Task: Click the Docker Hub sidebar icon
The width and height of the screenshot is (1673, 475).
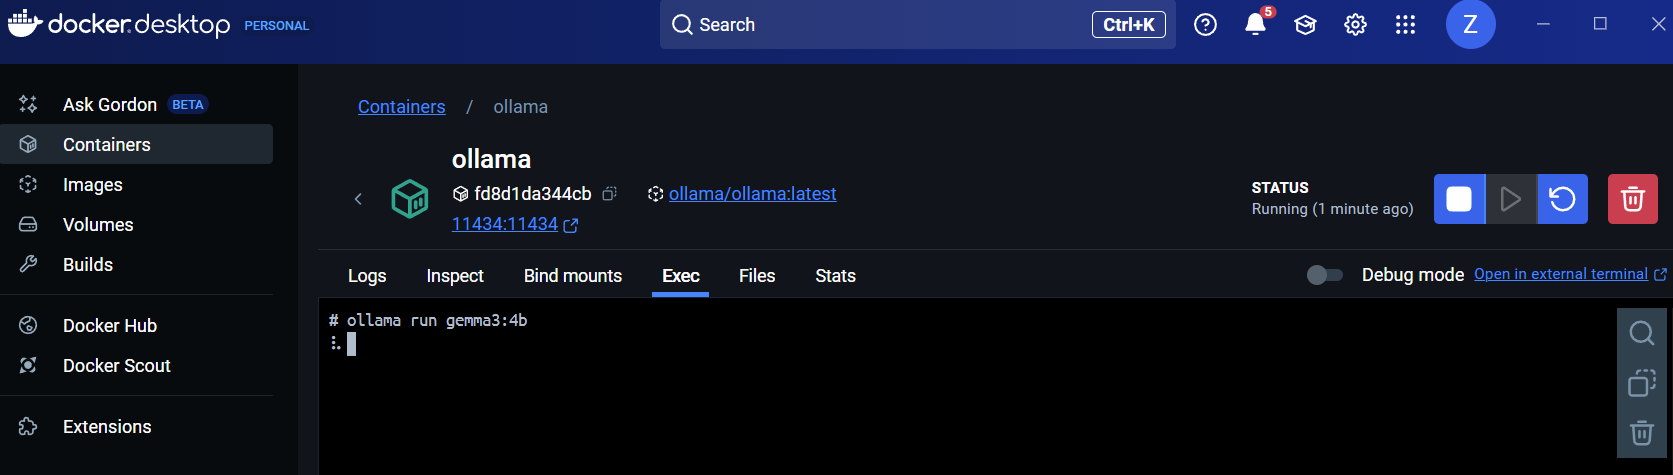Action: (x=28, y=325)
